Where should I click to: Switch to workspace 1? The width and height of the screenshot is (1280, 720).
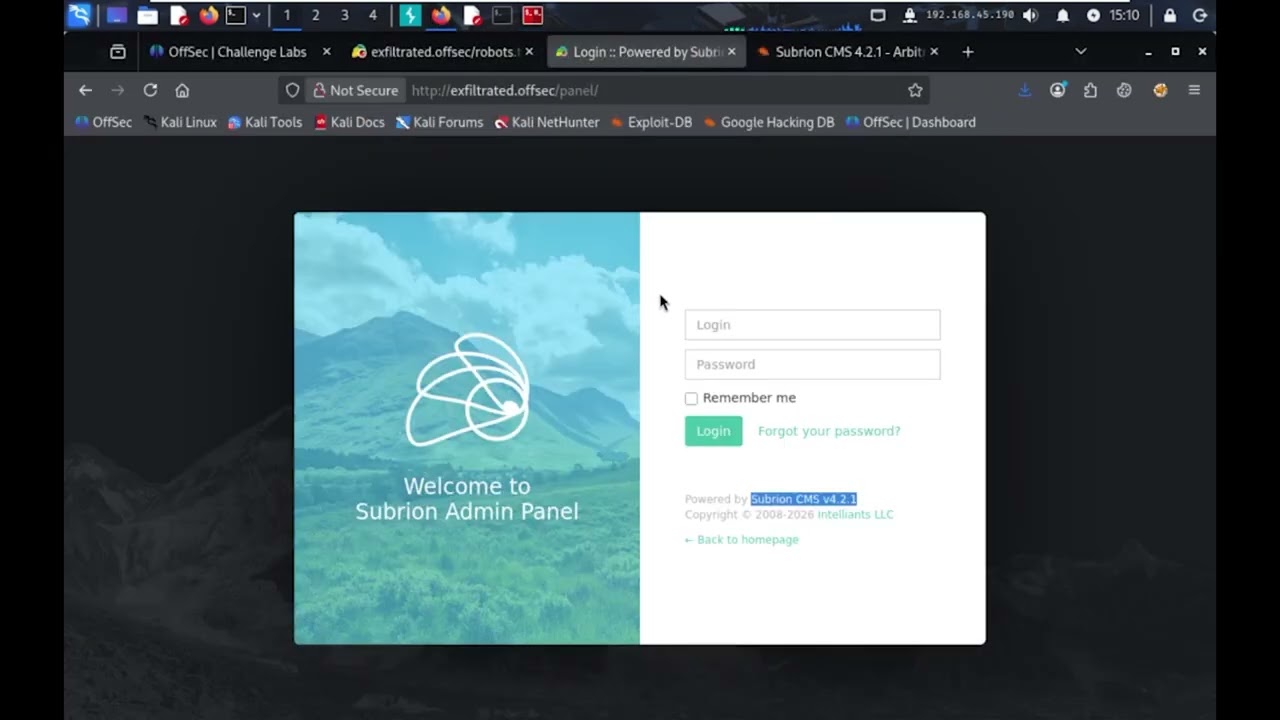click(287, 15)
